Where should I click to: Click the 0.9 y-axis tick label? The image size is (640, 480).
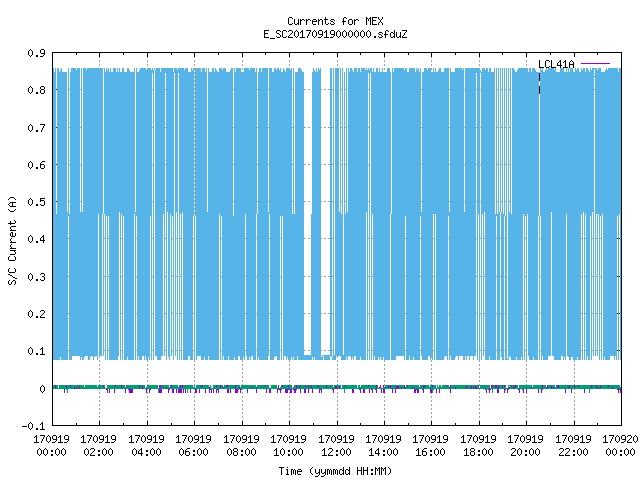(x=36, y=53)
